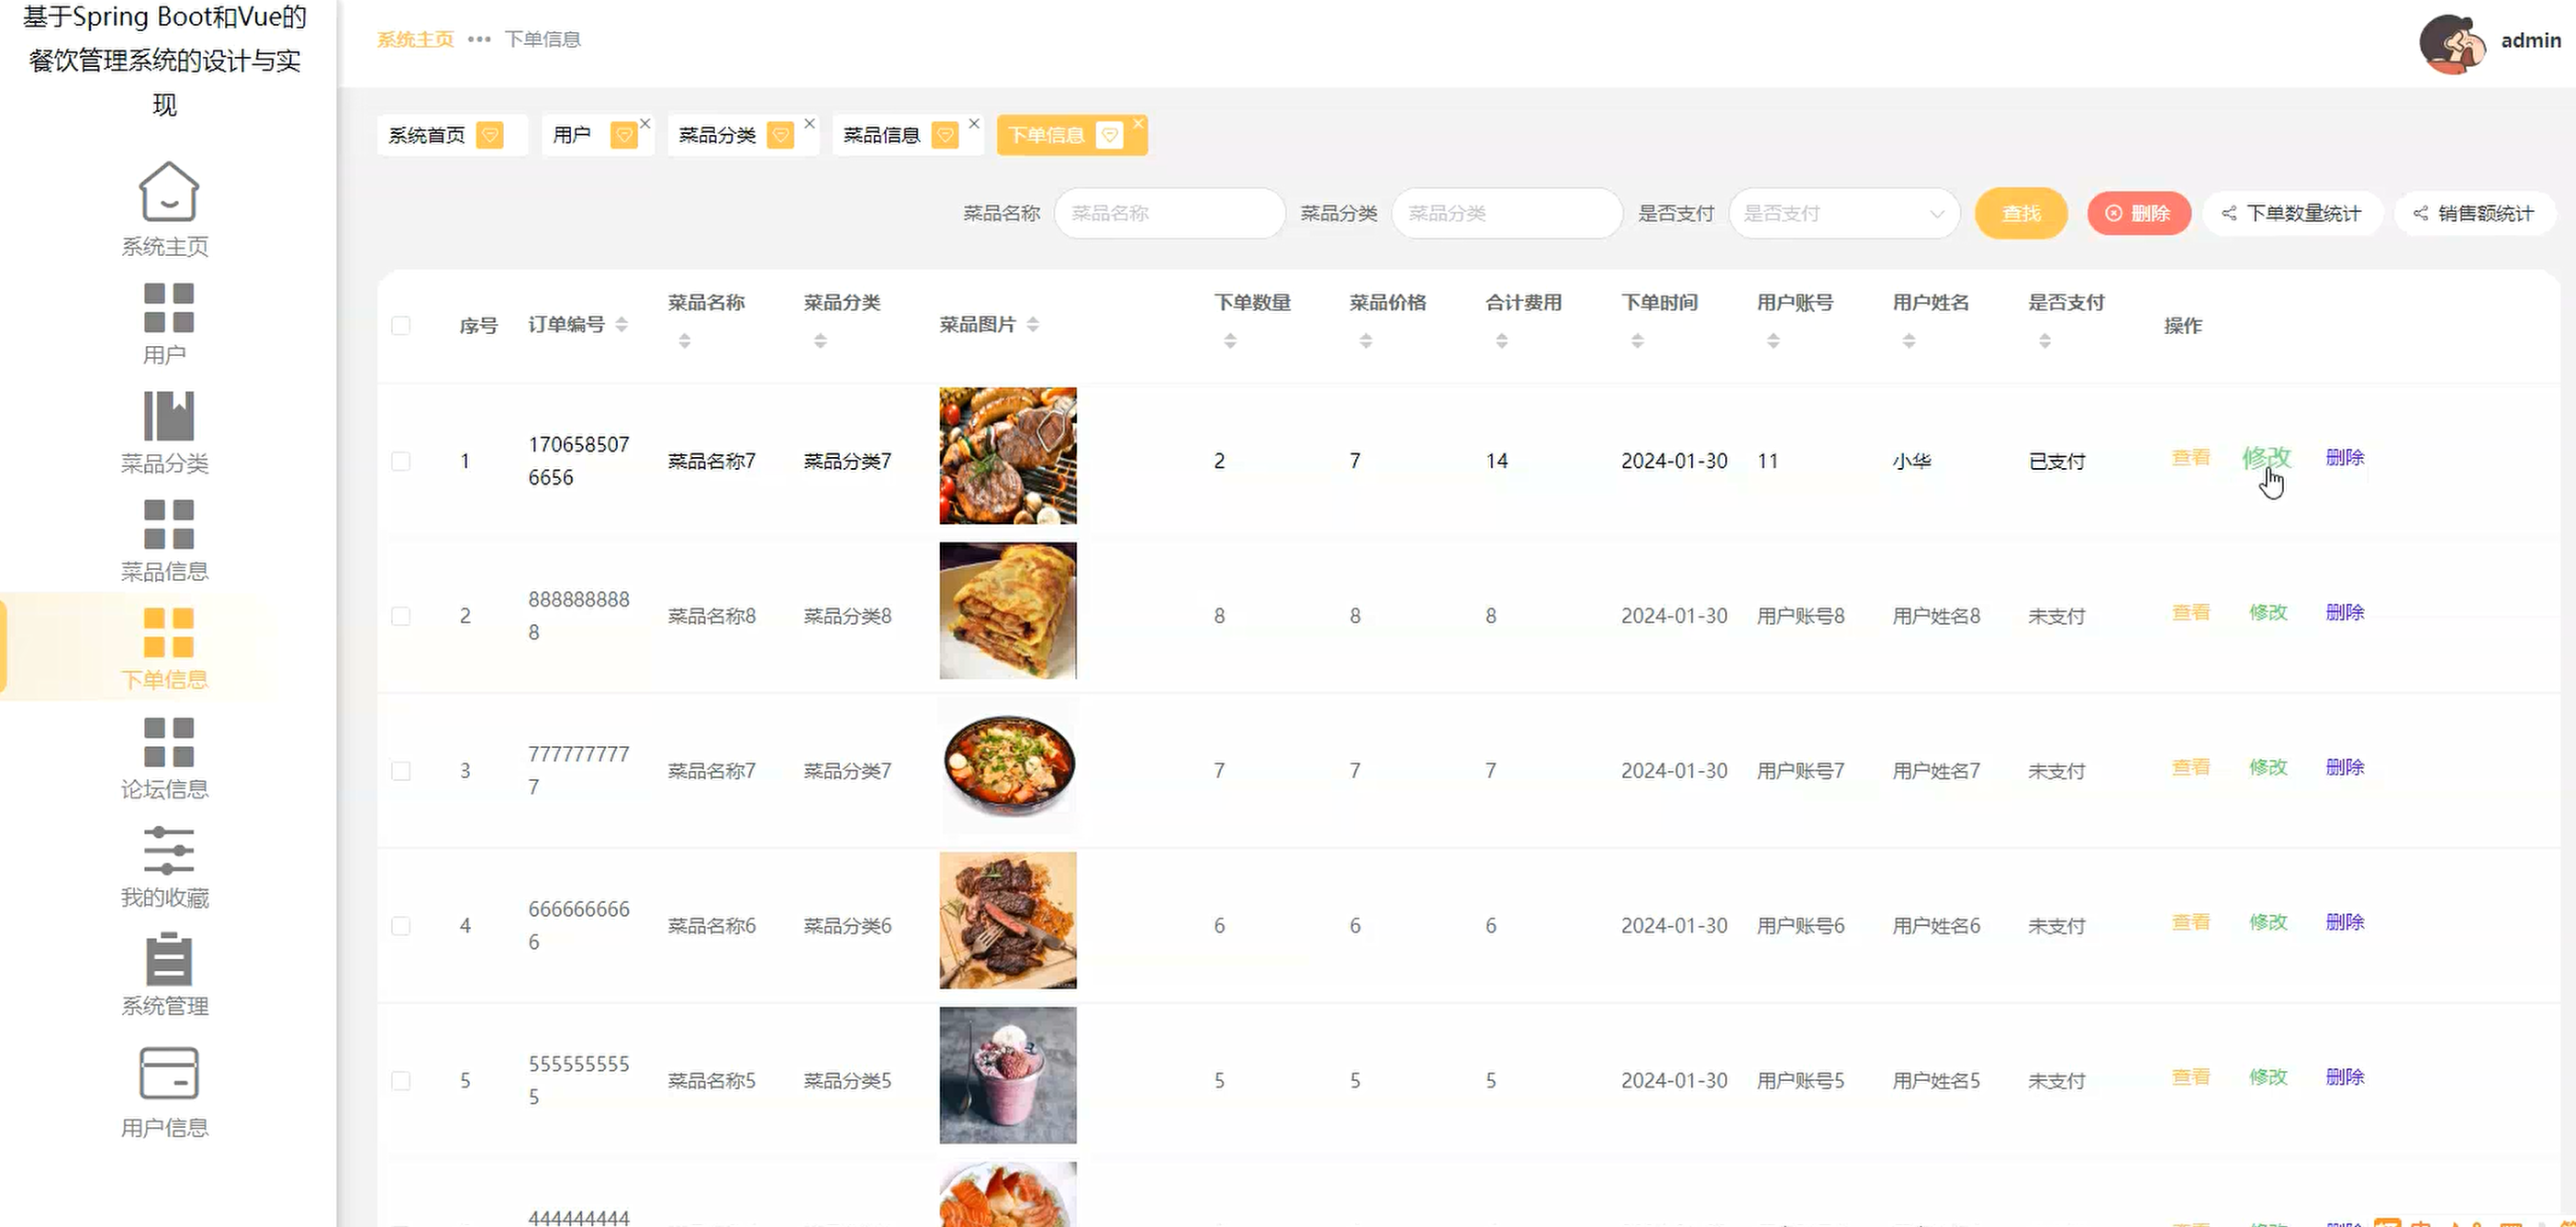Focus the 菜品名称 search input
The height and width of the screenshot is (1227, 2576).
coord(1169,213)
